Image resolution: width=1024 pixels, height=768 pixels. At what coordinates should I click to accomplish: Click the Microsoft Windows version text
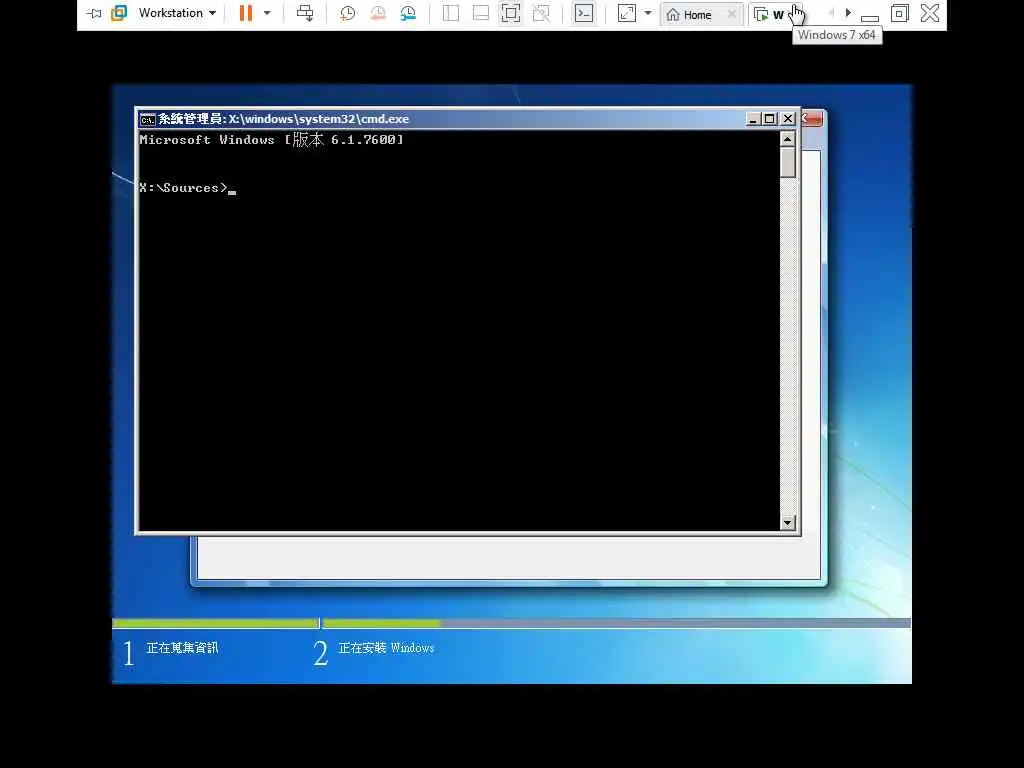click(x=272, y=139)
